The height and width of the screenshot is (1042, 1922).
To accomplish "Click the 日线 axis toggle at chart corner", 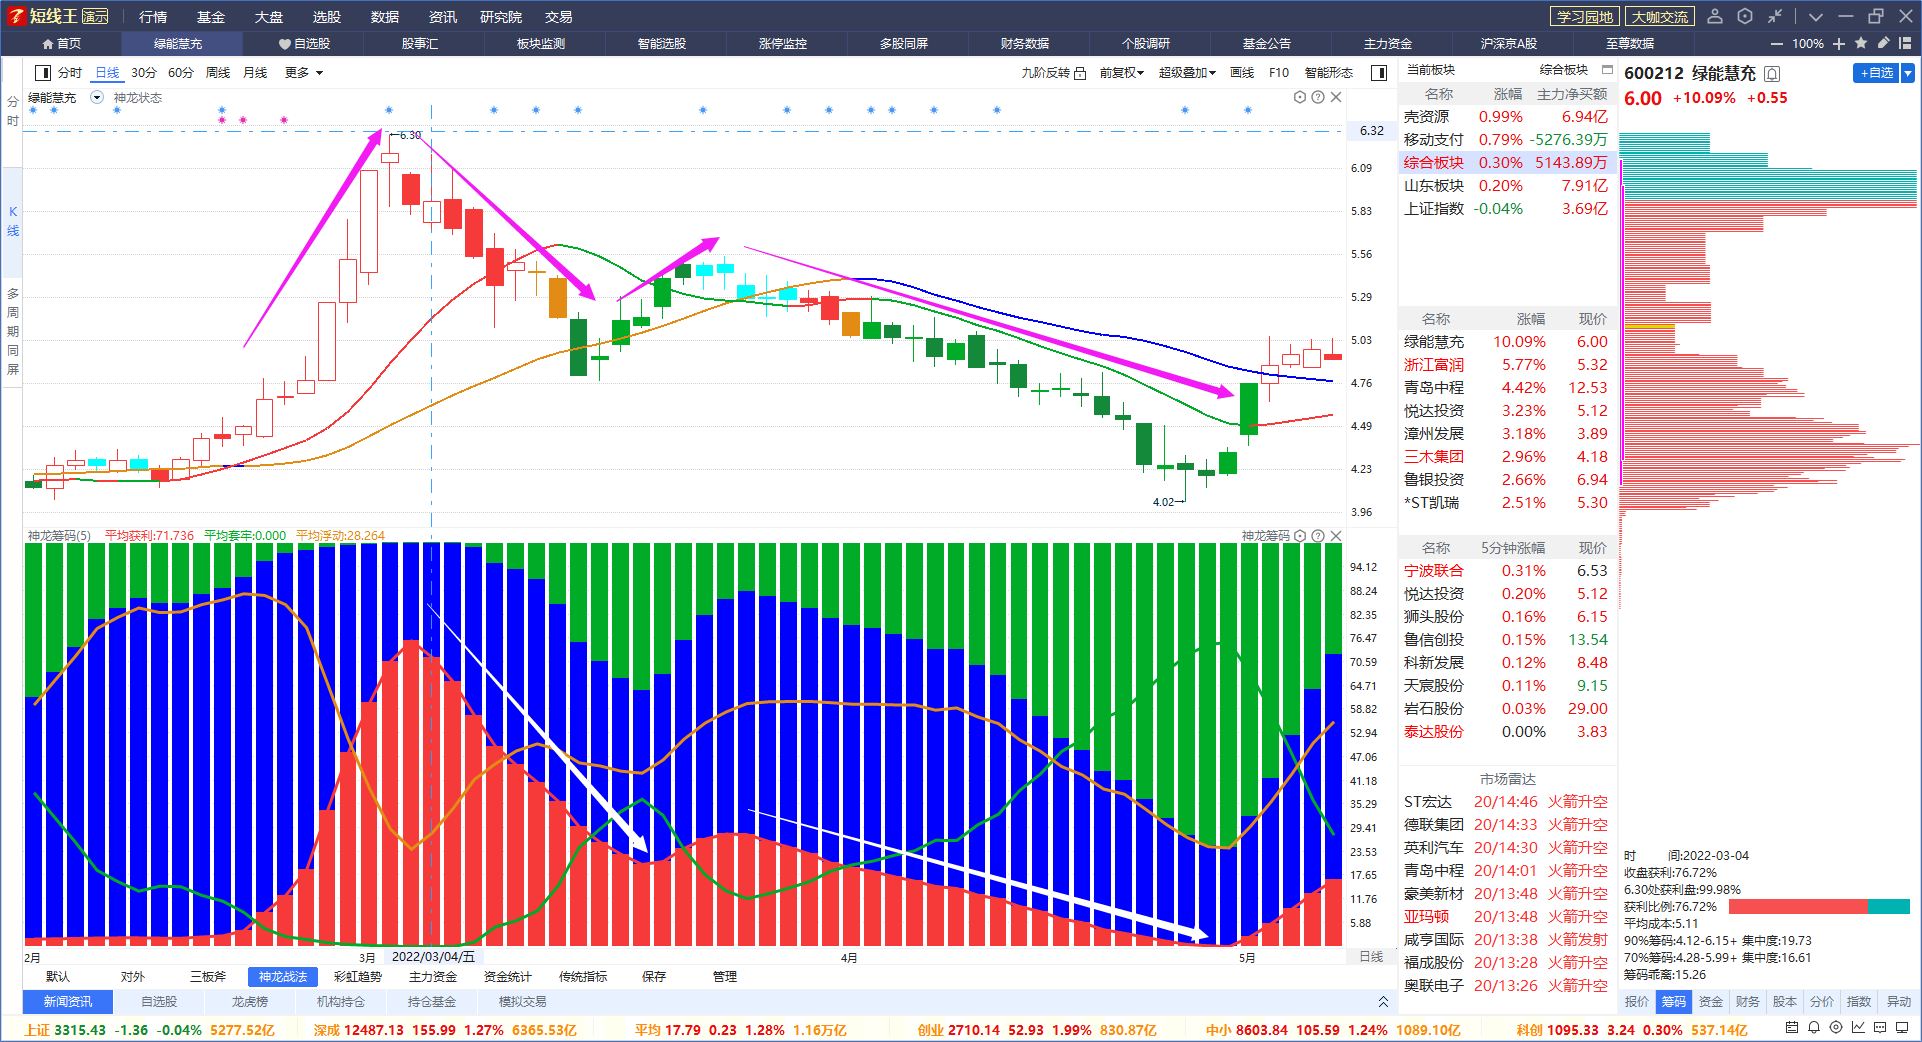I will (x=1371, y=957).
